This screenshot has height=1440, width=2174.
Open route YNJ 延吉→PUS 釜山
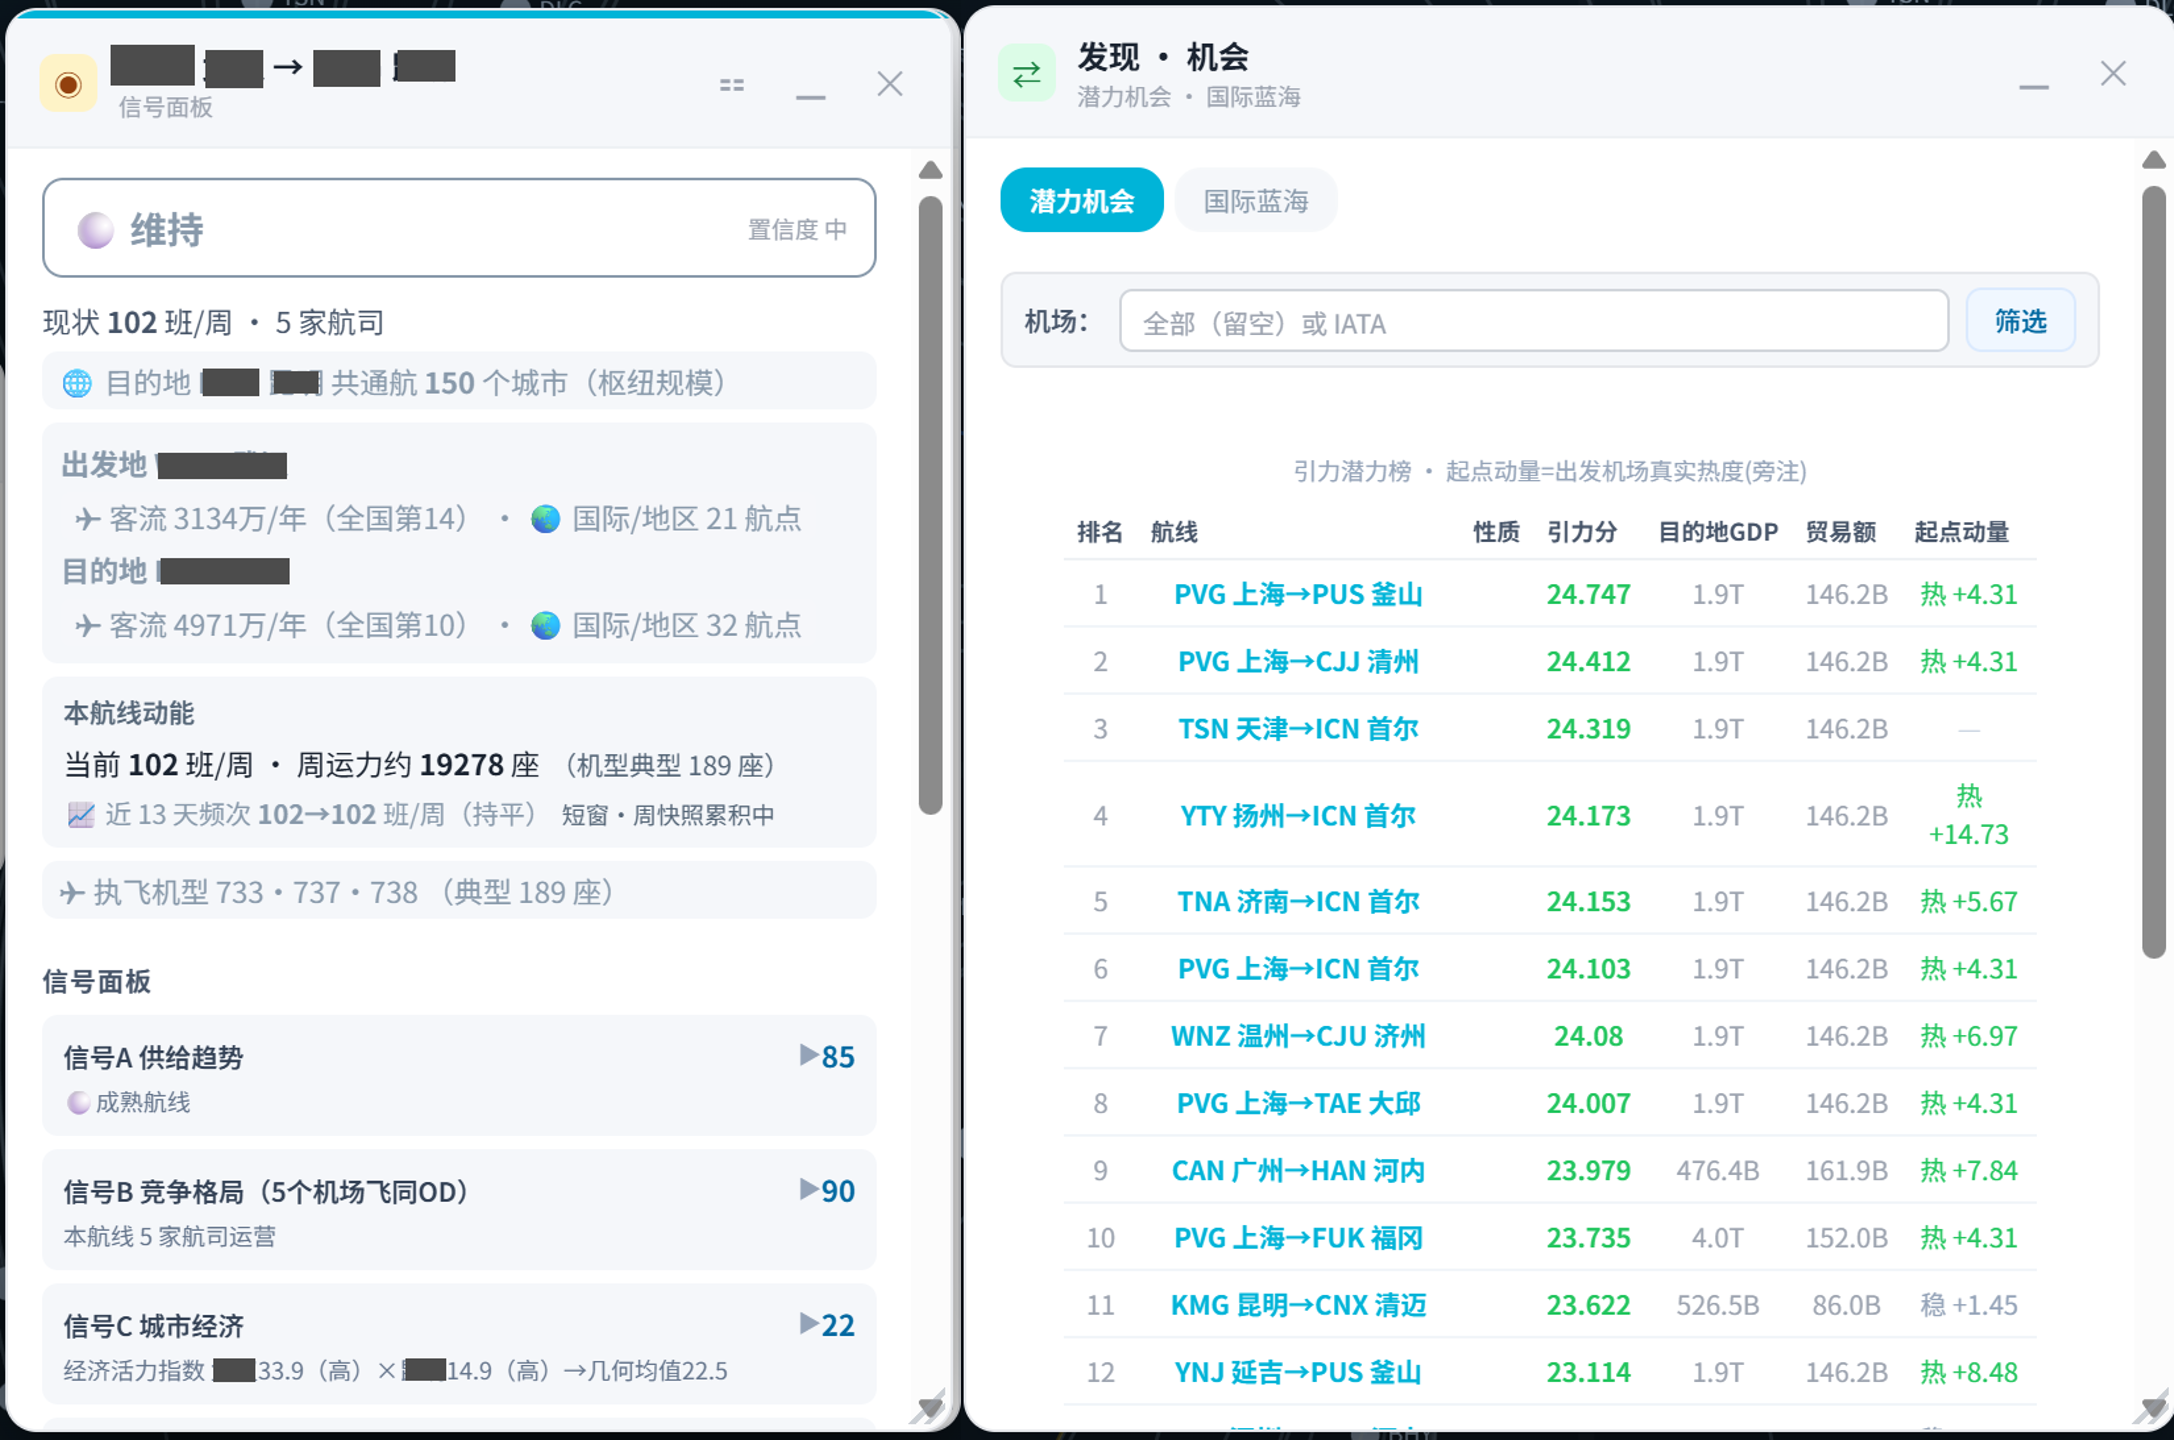1297,1371
